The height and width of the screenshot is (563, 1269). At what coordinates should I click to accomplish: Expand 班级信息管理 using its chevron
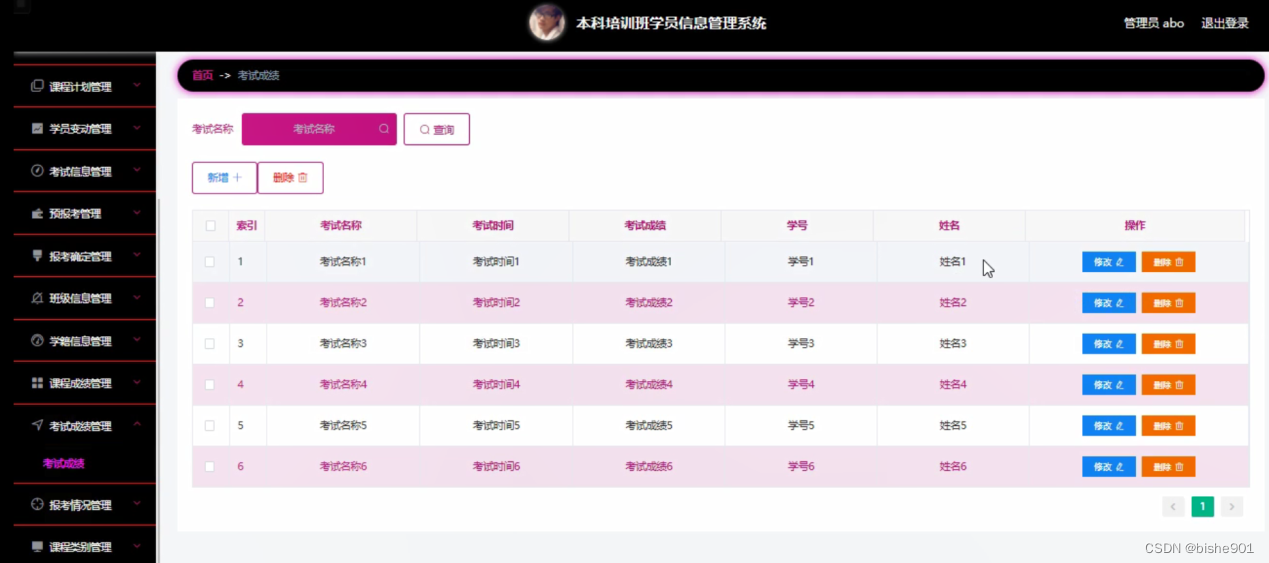(x=137, y=297)
